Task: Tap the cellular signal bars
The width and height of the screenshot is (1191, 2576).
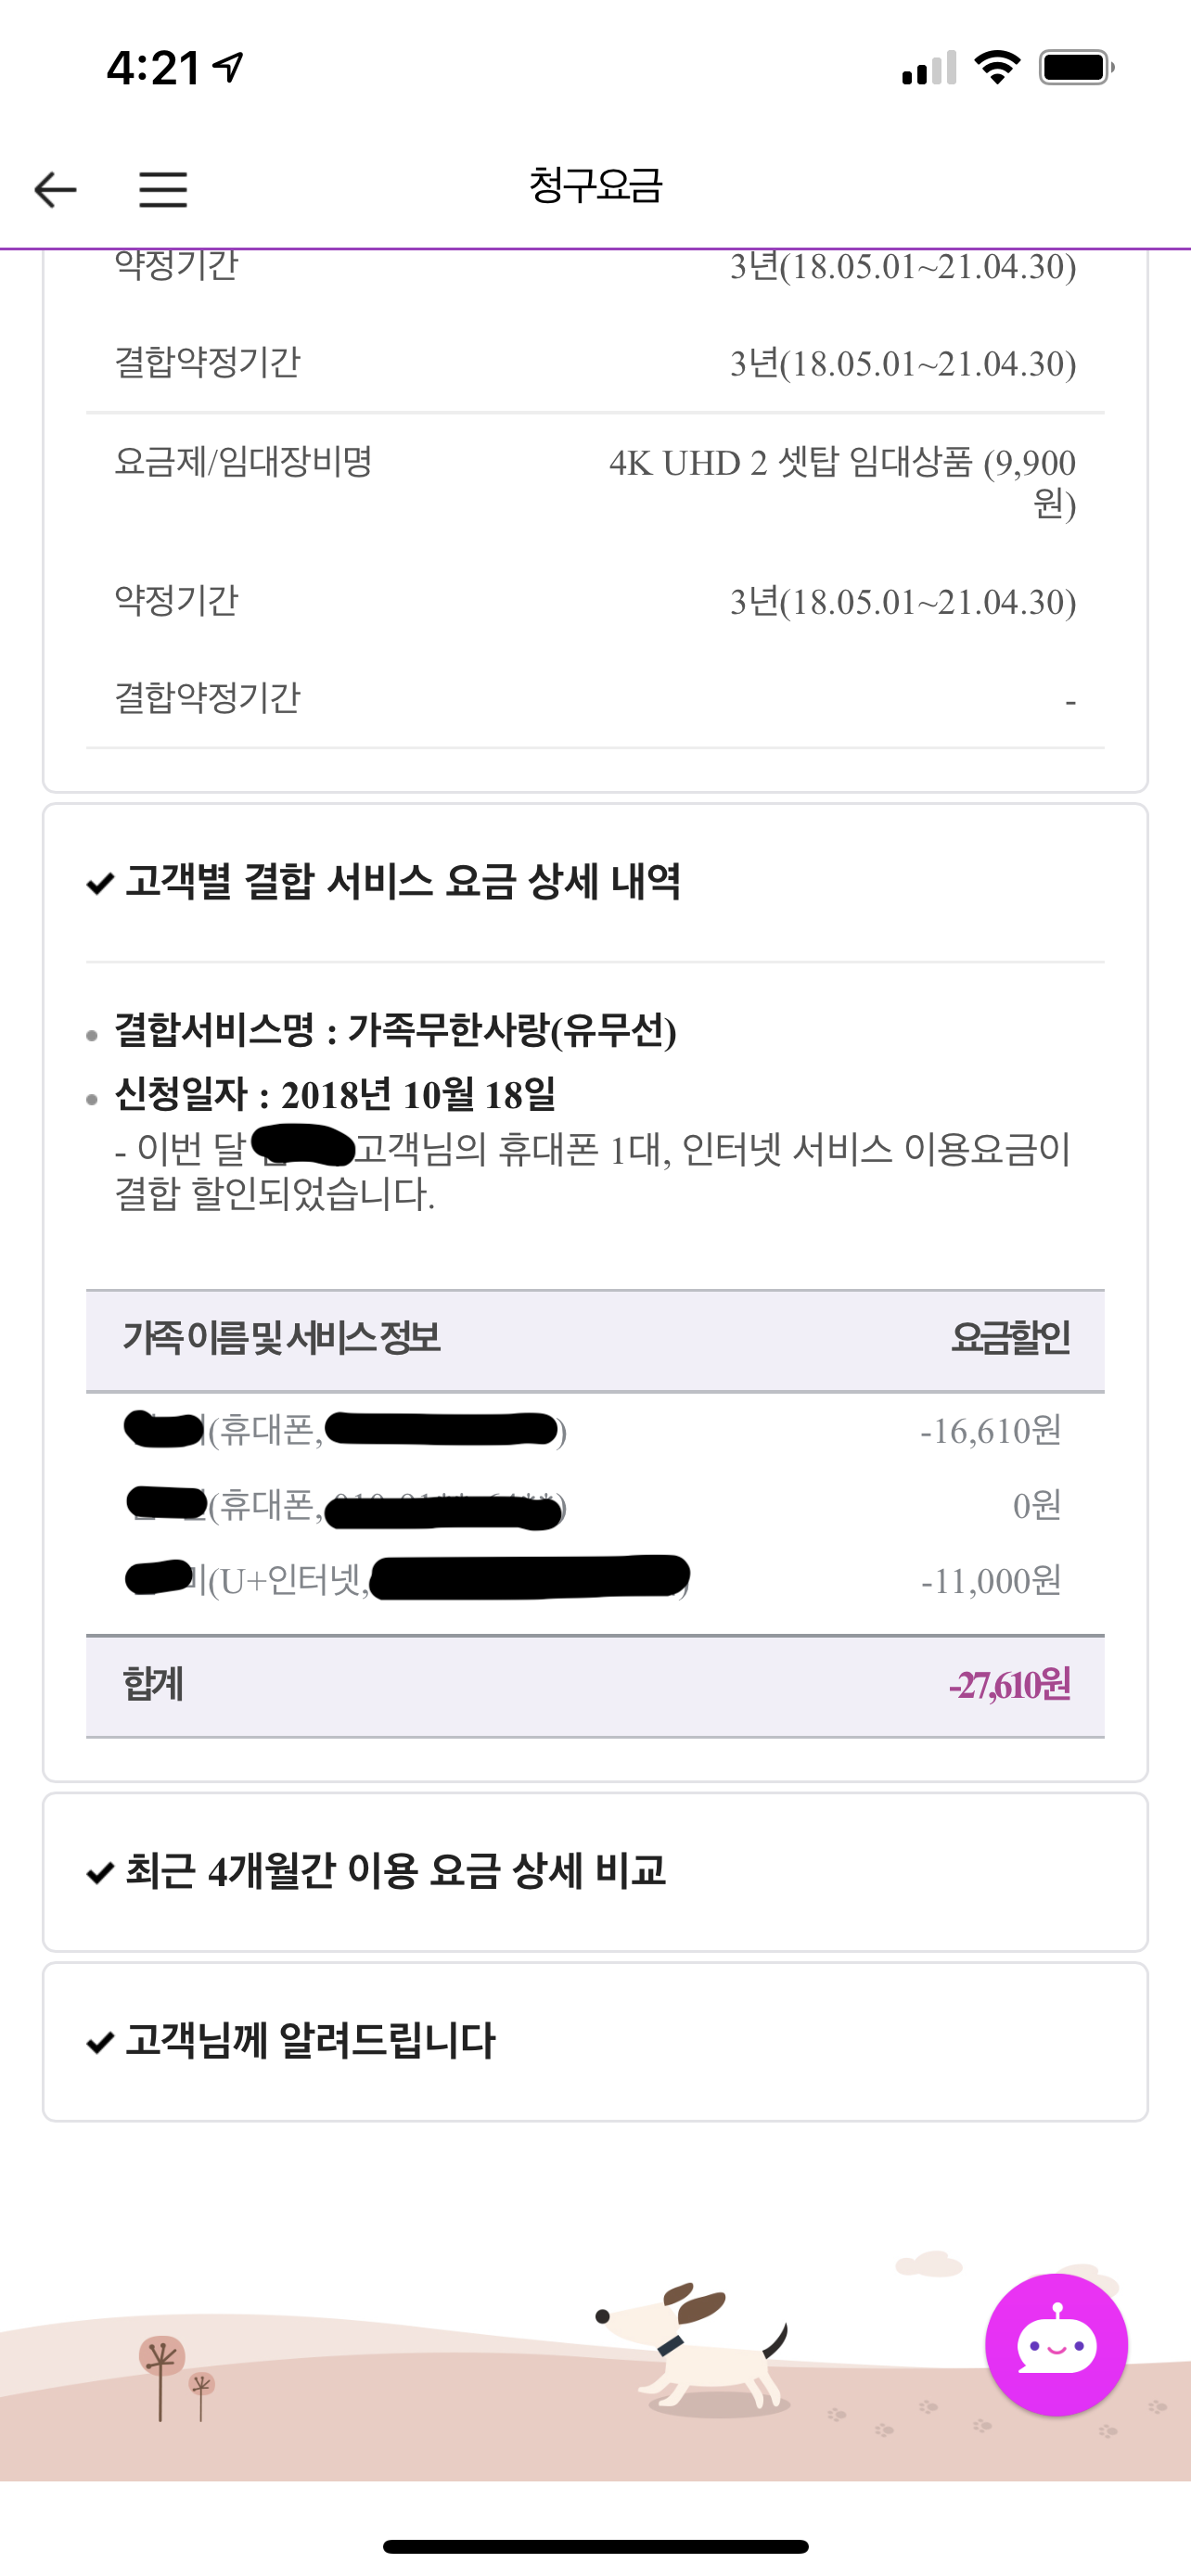Action: point(929,68)
